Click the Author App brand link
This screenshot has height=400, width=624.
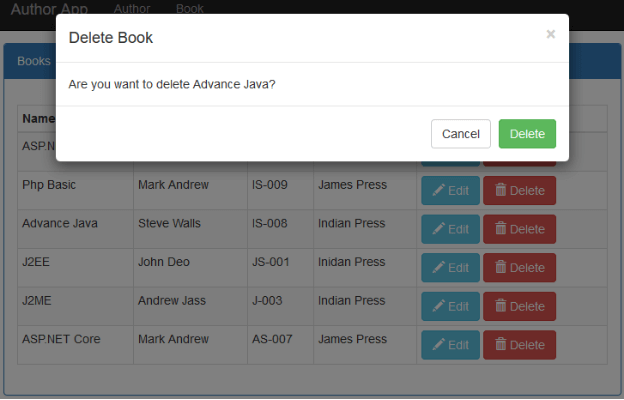(x=49, y=9)
